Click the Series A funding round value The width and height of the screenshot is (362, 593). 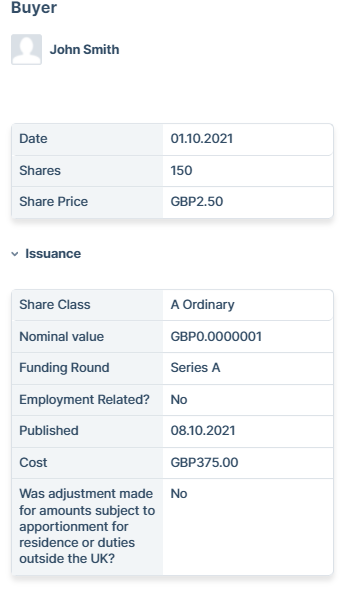coord(195,367)
